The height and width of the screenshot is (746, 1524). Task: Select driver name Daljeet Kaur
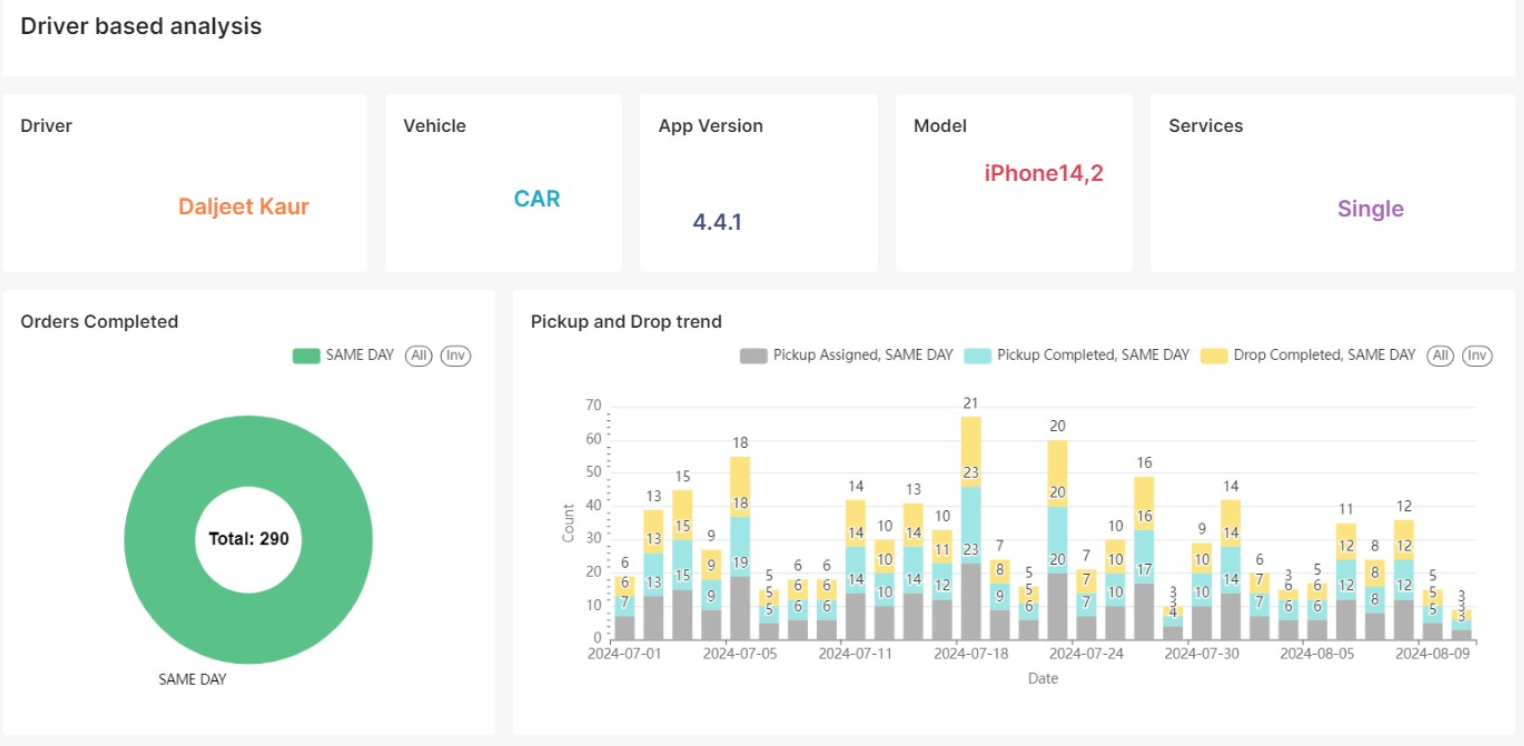tap(243, 207)
